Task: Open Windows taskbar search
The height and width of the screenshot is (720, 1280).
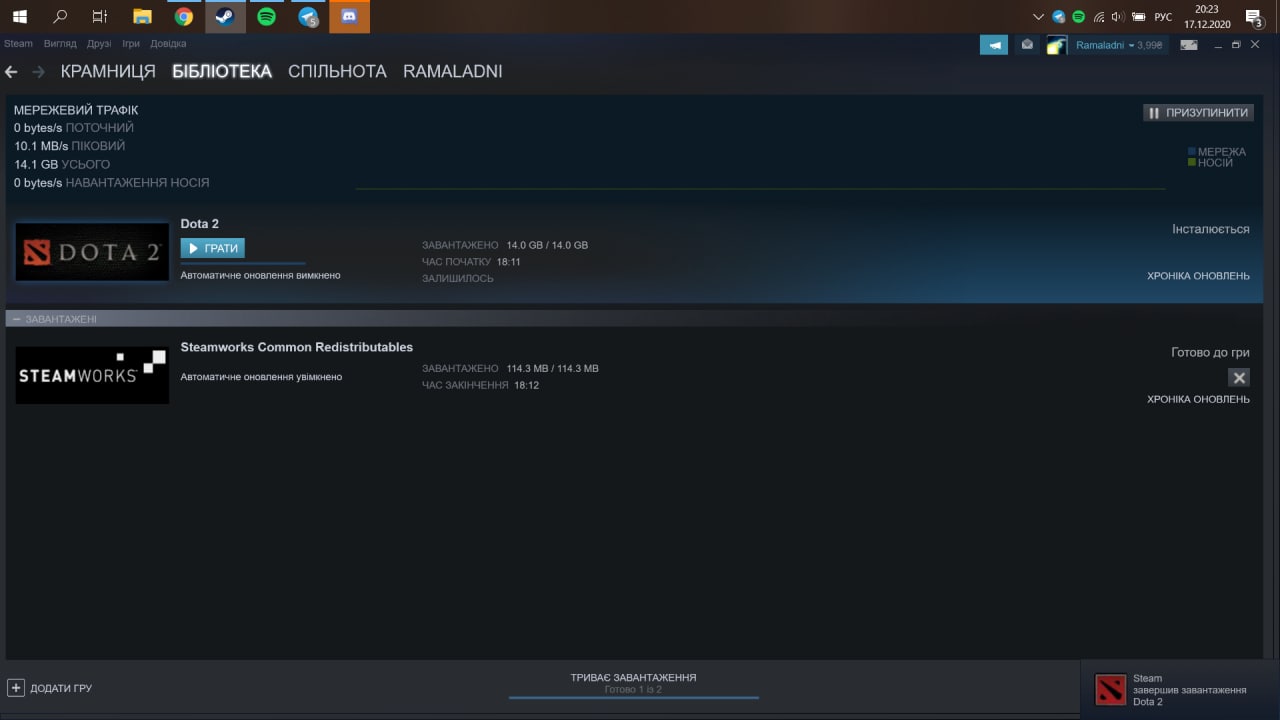Action: [x=60, y=17]
